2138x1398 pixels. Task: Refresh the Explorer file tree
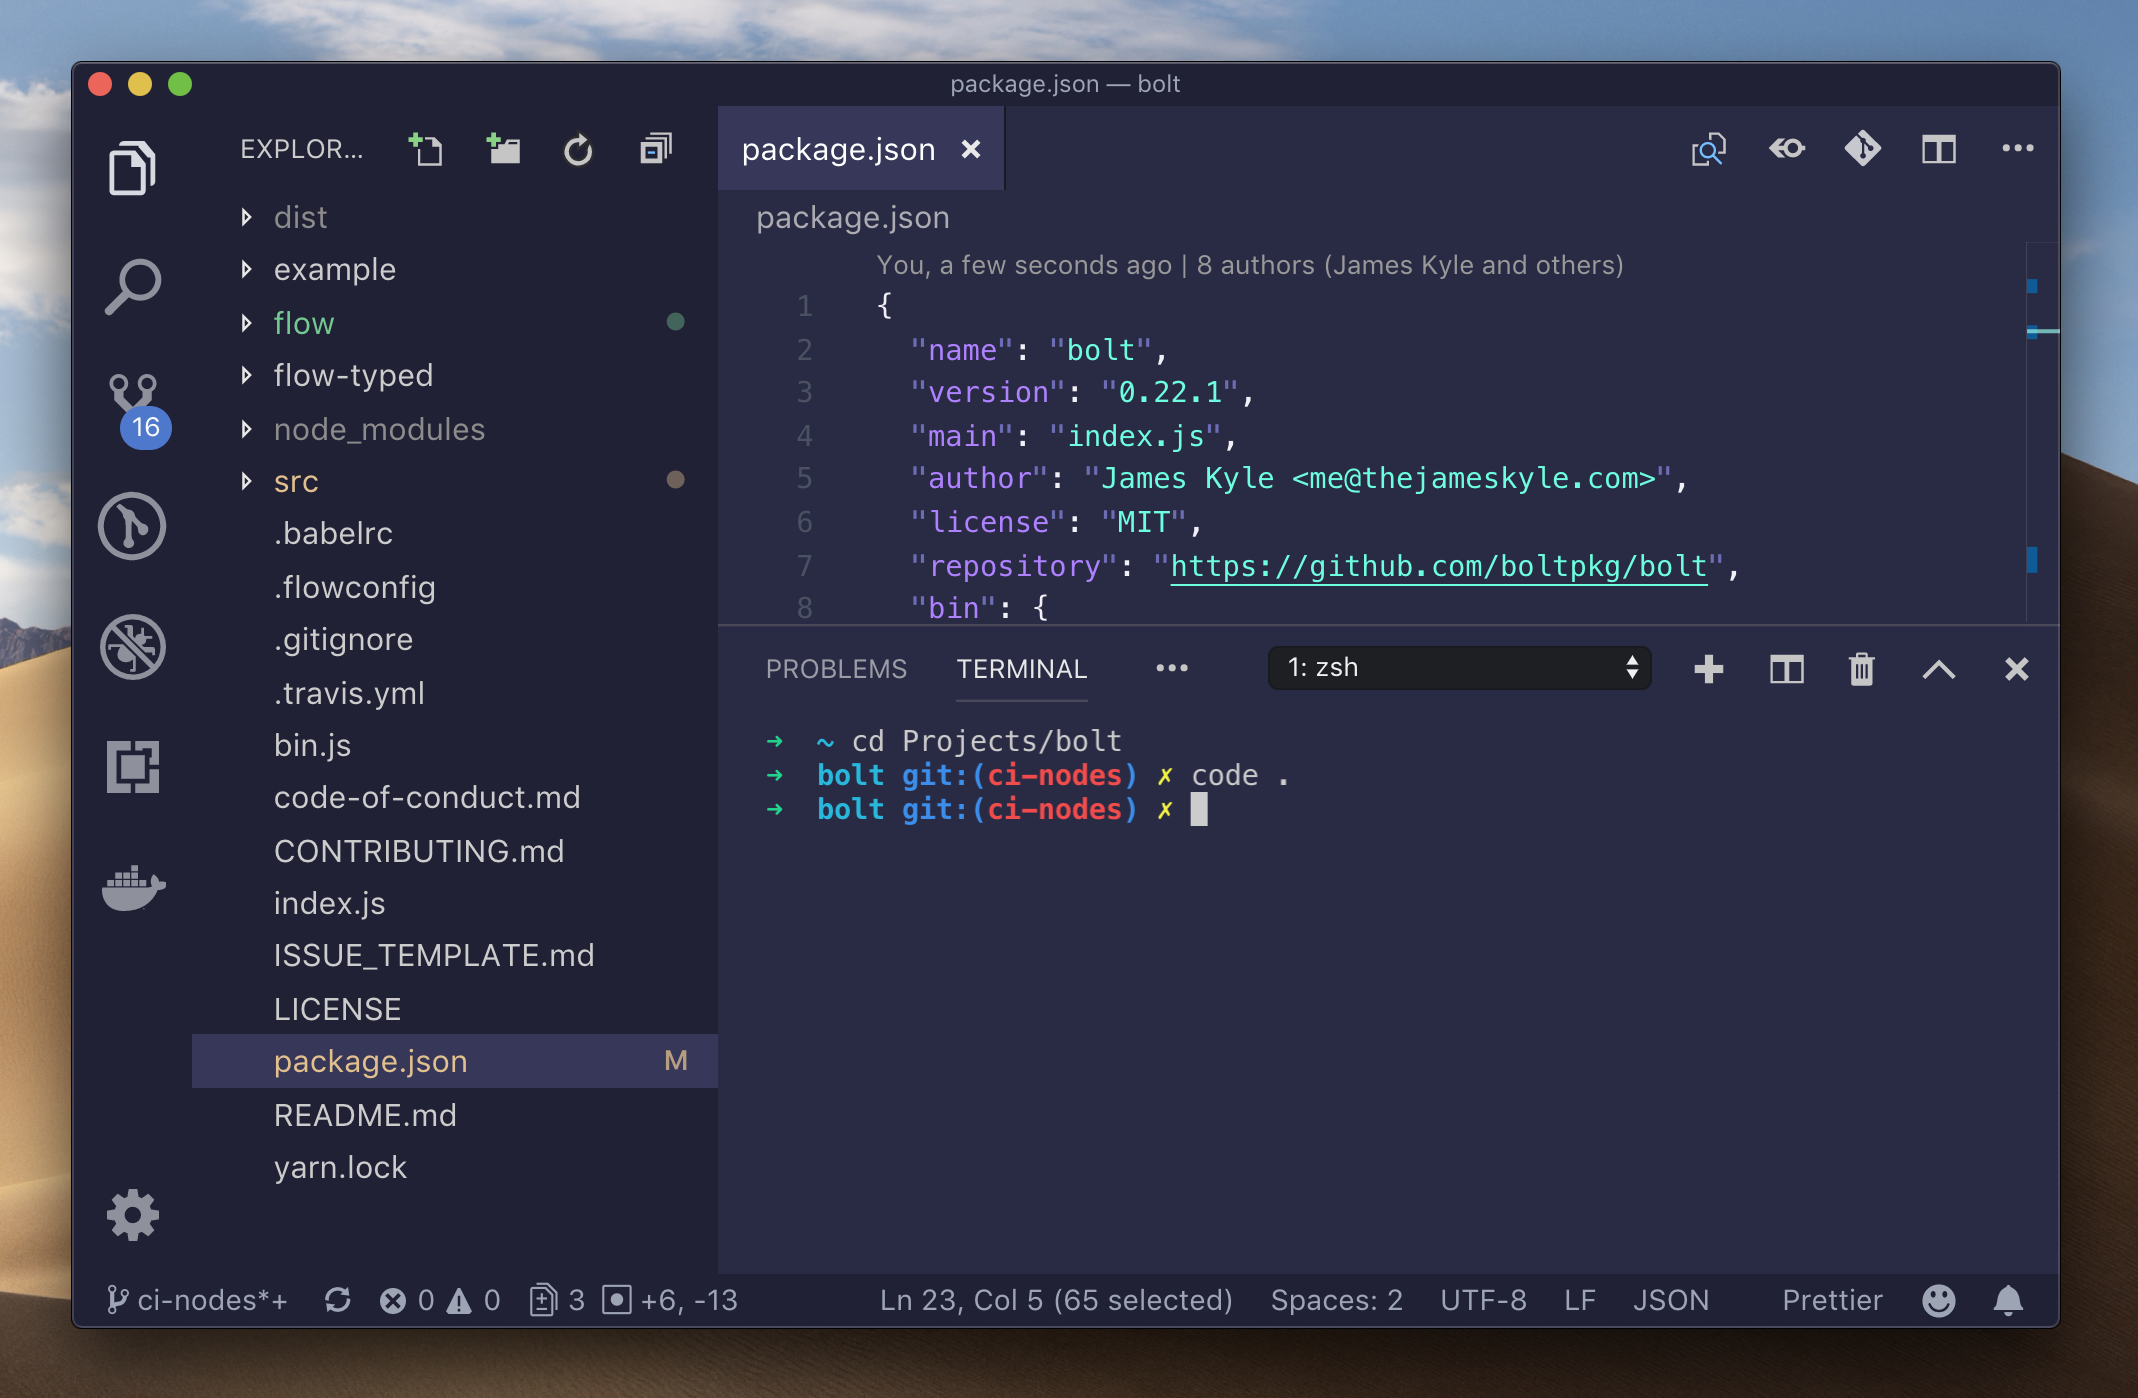tap(579, 150)
